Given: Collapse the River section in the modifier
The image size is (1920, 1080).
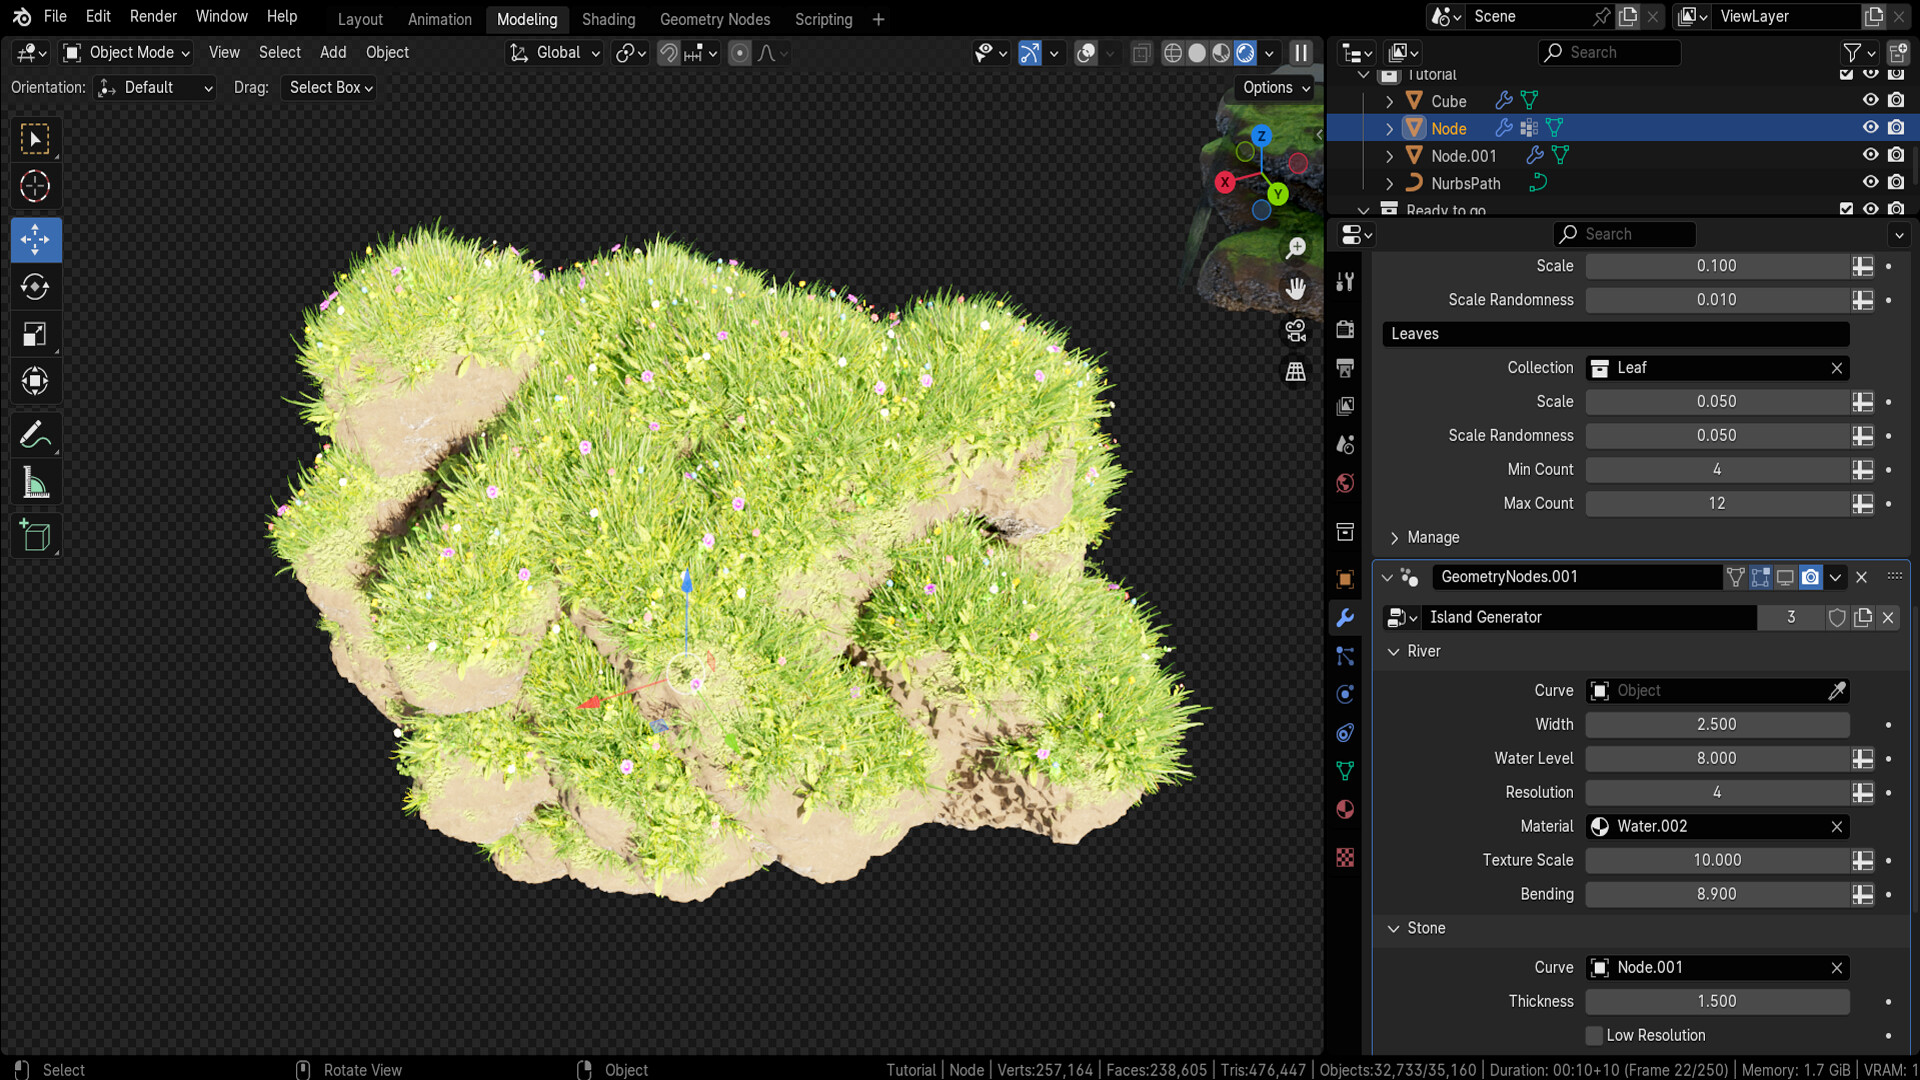Looking at the screenshot, I should pos(1393,651).
